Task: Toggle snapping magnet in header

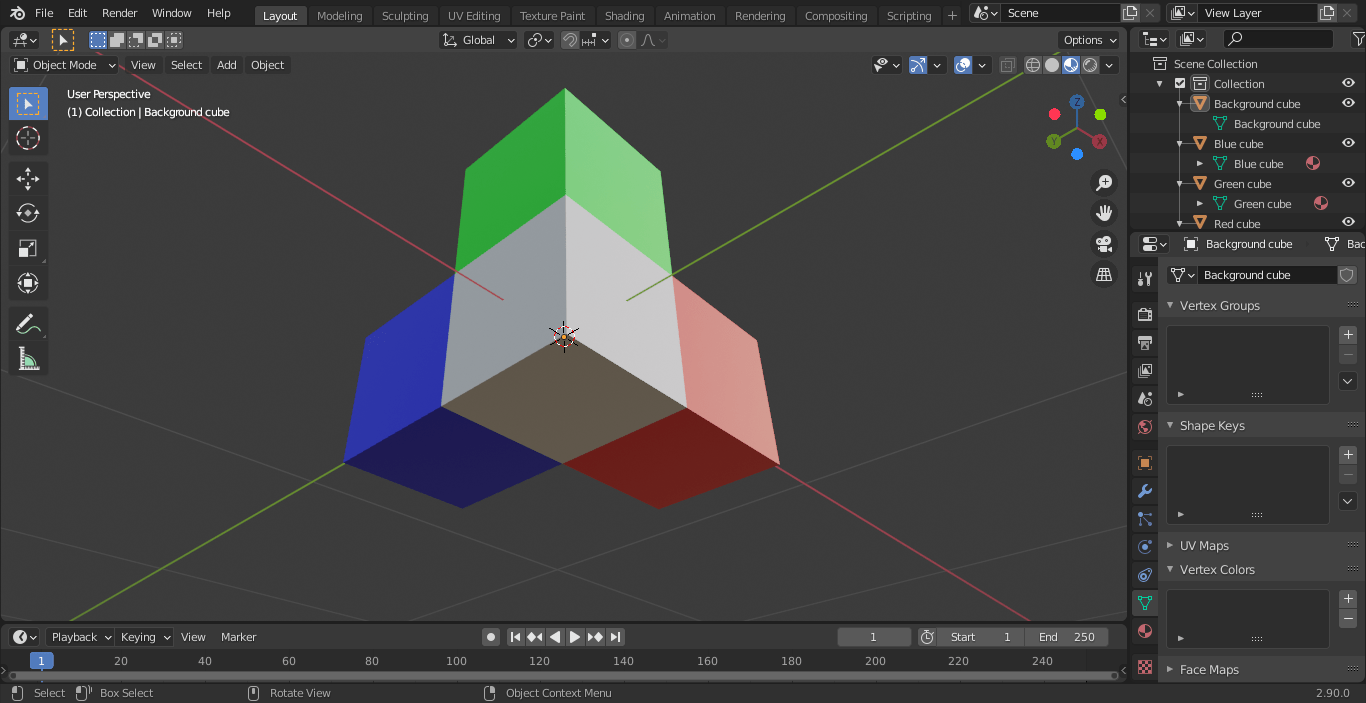Action: pyautogui.click(x=570, y=40)
